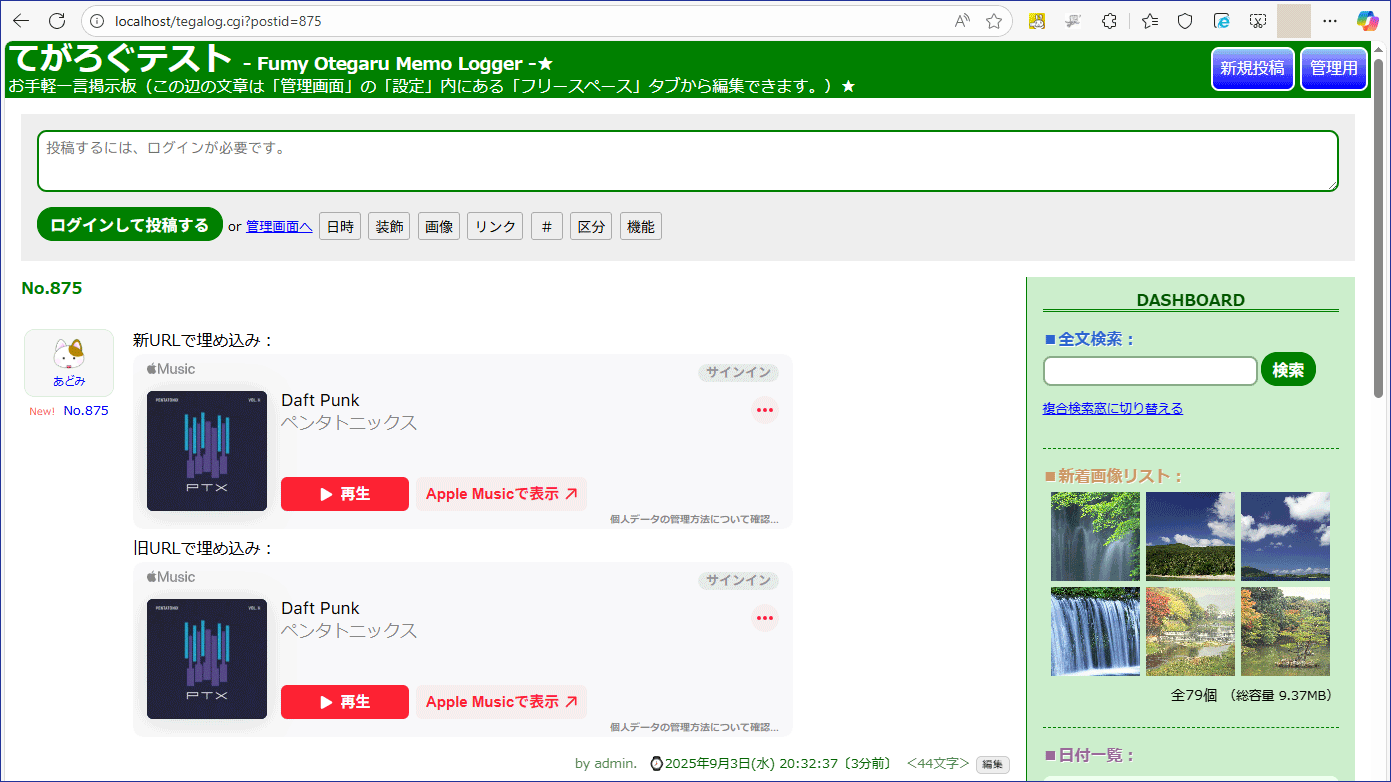Open the first Apple Music embed's more-options dots
This screenshot has height=782, width=1391.
[765, 410]
